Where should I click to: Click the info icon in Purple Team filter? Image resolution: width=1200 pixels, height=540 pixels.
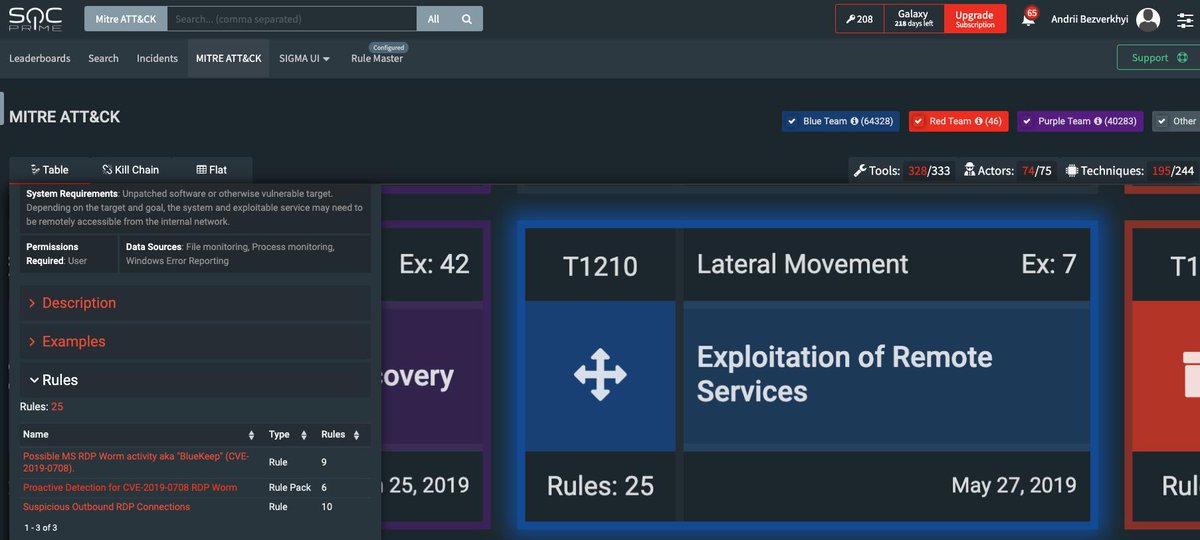[x=1098, y=121]
